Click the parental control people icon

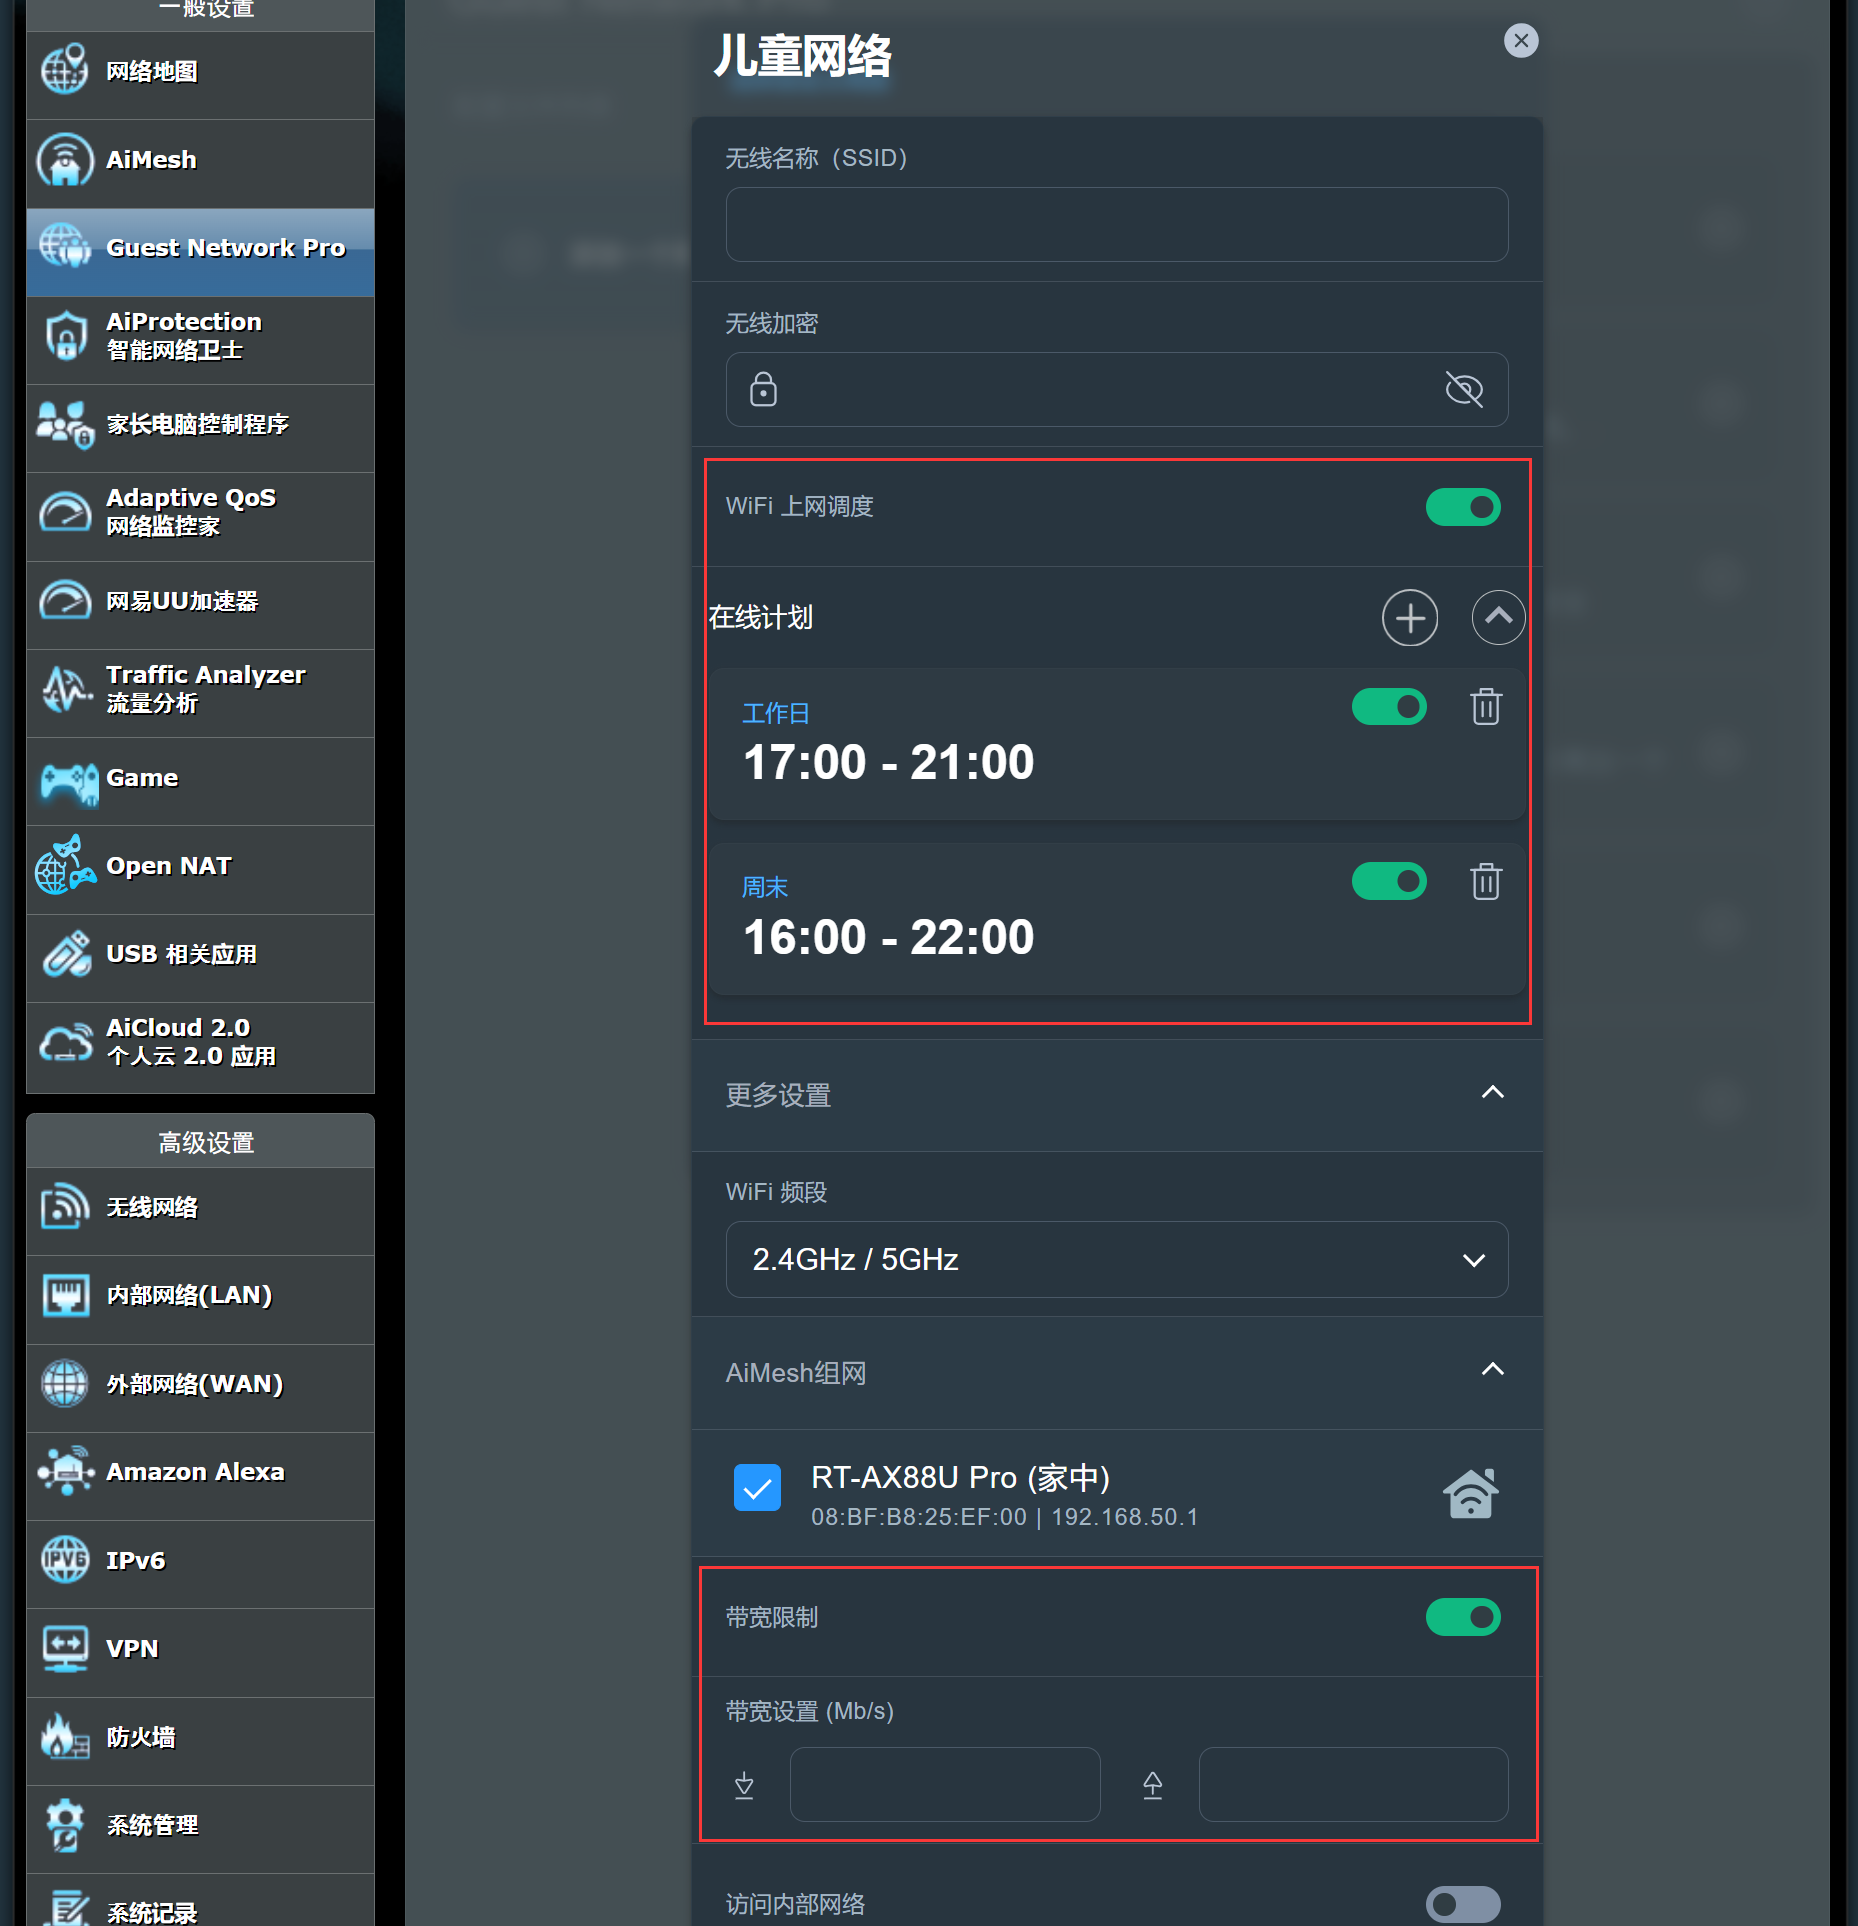pos(65,424)
